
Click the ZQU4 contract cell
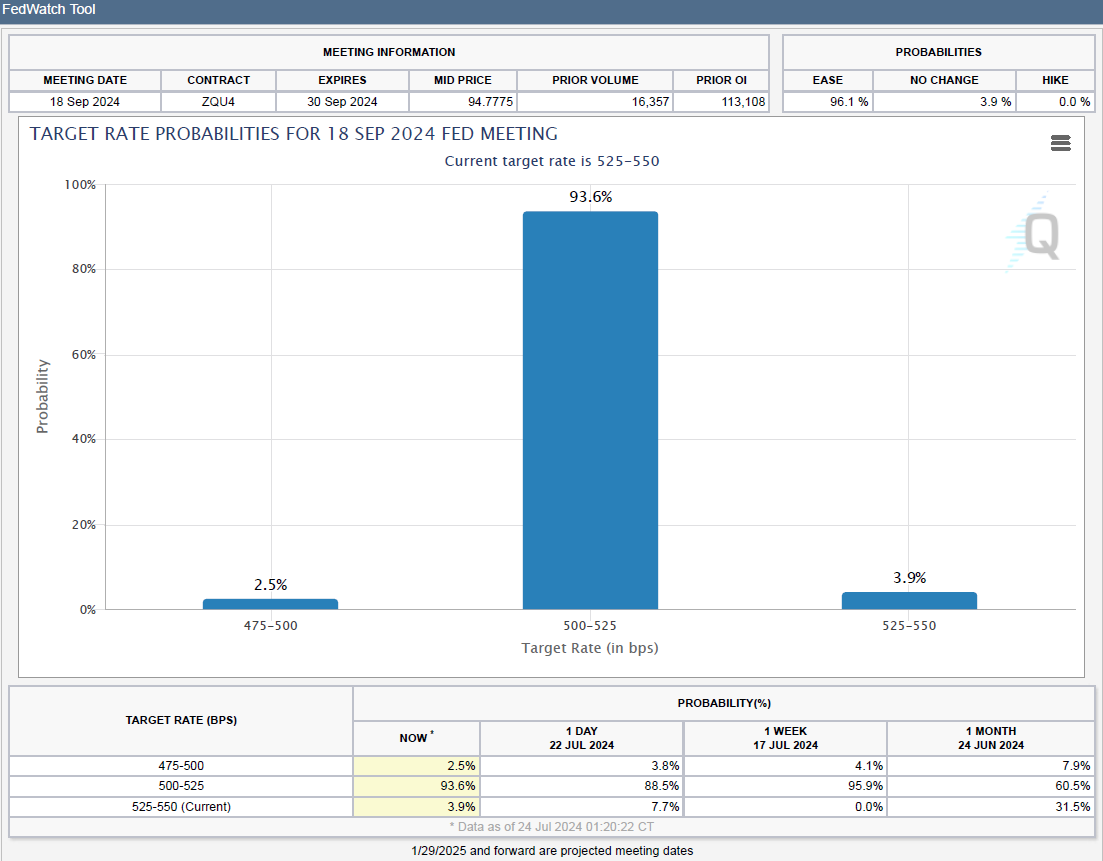pyautogui.click(x=218, y=102)
